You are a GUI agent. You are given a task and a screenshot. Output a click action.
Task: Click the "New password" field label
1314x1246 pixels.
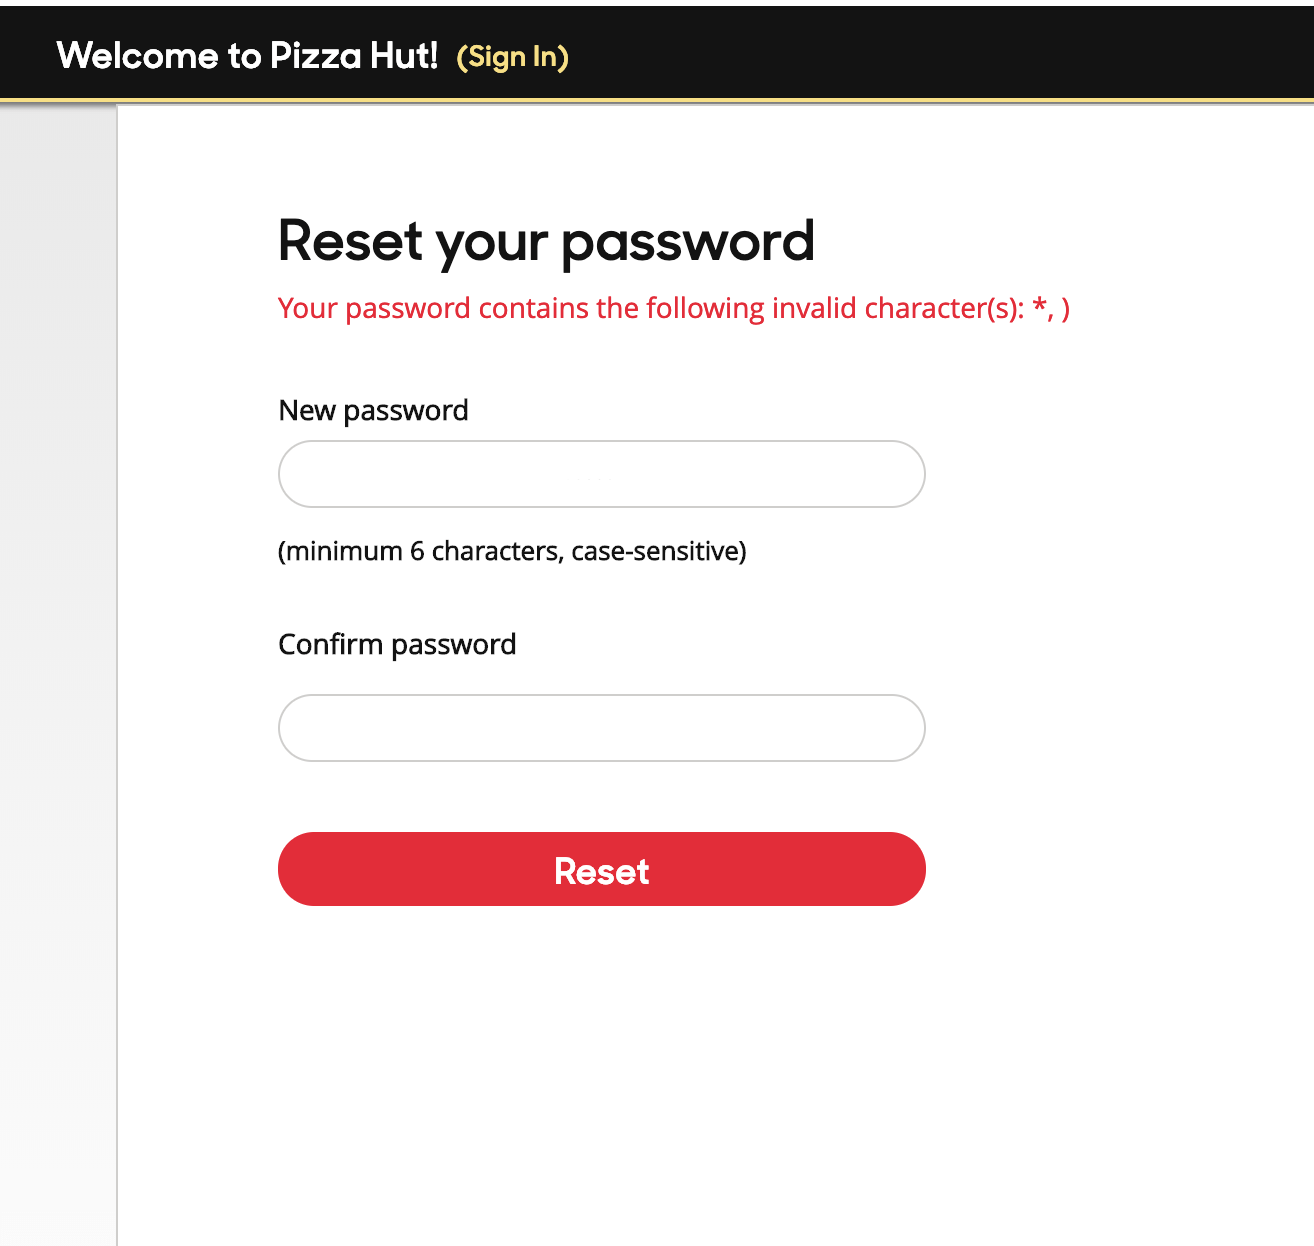click(373, 410)
